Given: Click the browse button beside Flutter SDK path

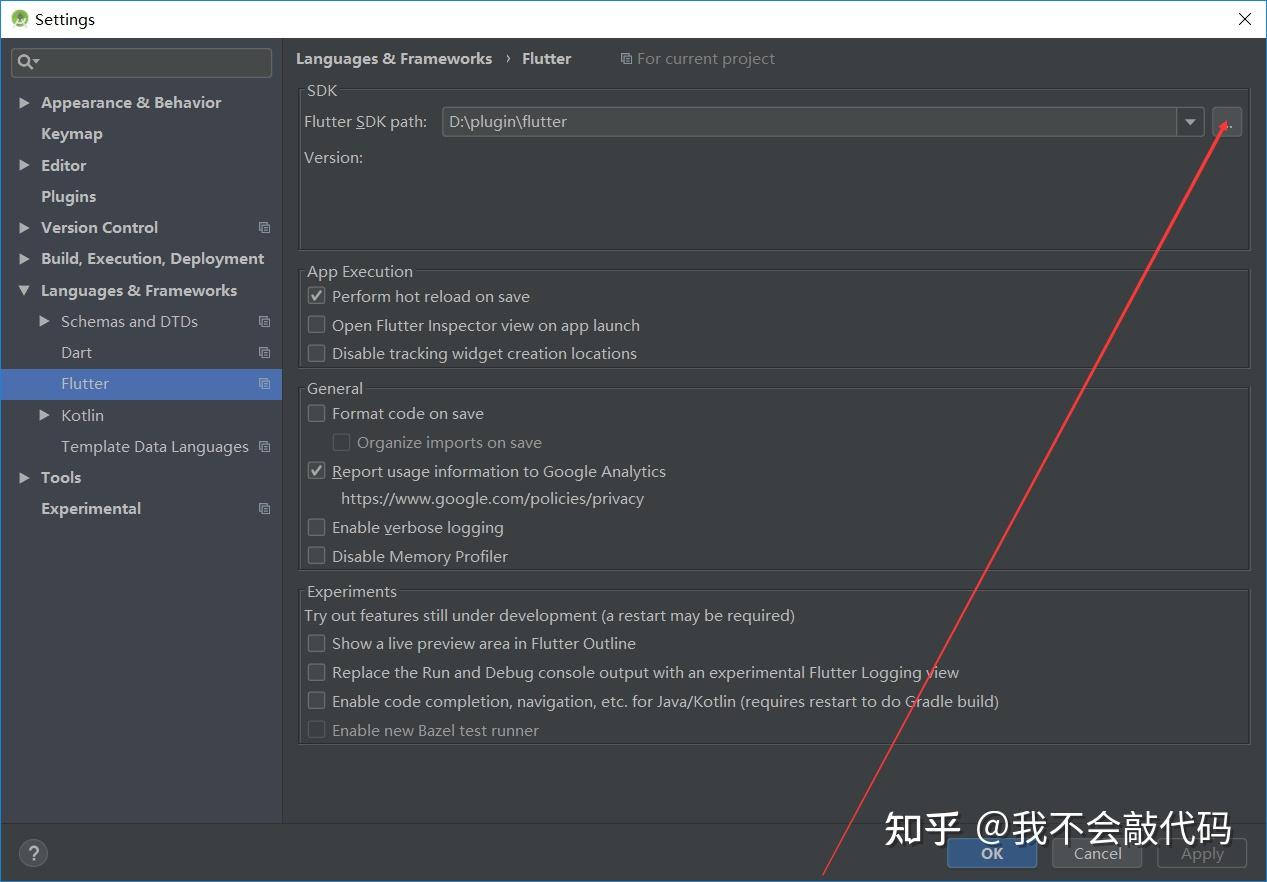Looking at the screenshot, I should (x=1225, y=121).
